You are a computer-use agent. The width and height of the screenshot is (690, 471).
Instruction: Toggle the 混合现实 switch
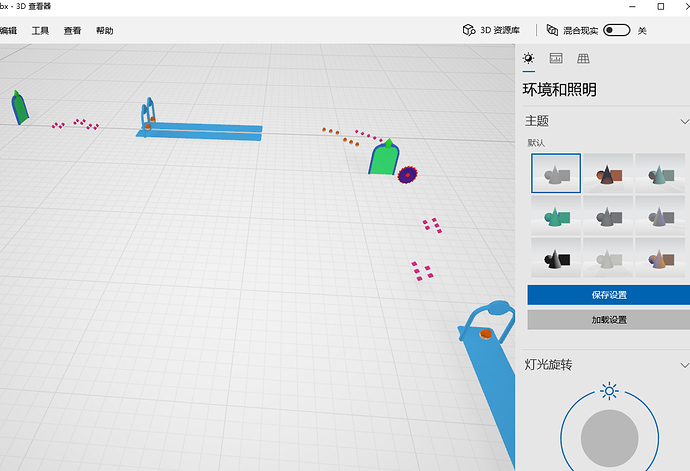(617, 30)
